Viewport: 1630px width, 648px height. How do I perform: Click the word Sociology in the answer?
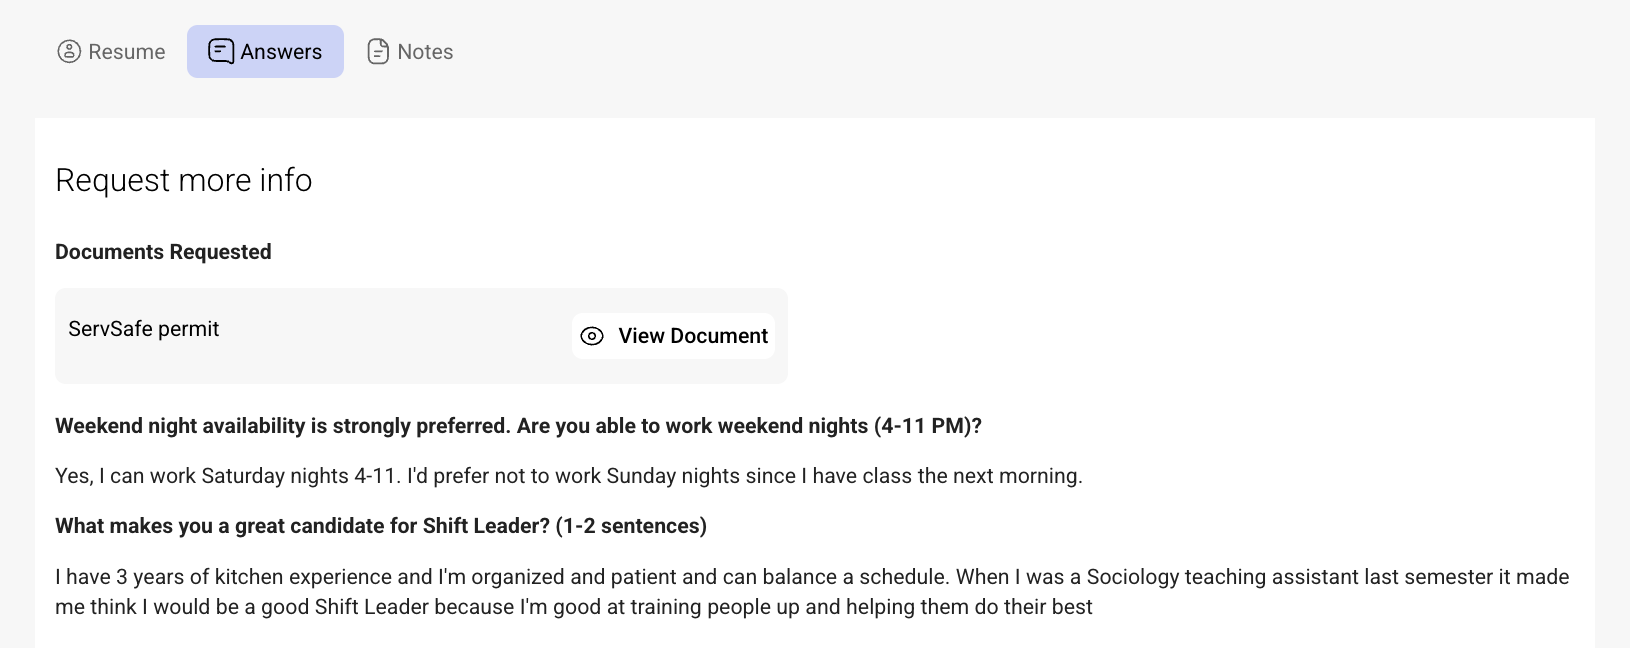(x=1134, y=577)
